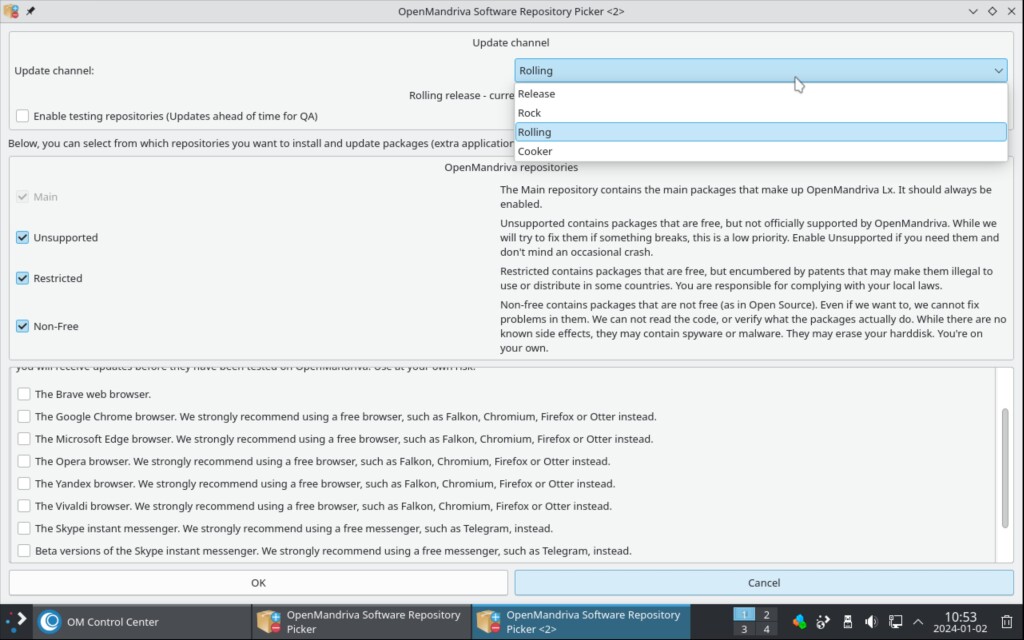Enable the Brave web browser repository
1024x640 pixels.
coord(24,394)
